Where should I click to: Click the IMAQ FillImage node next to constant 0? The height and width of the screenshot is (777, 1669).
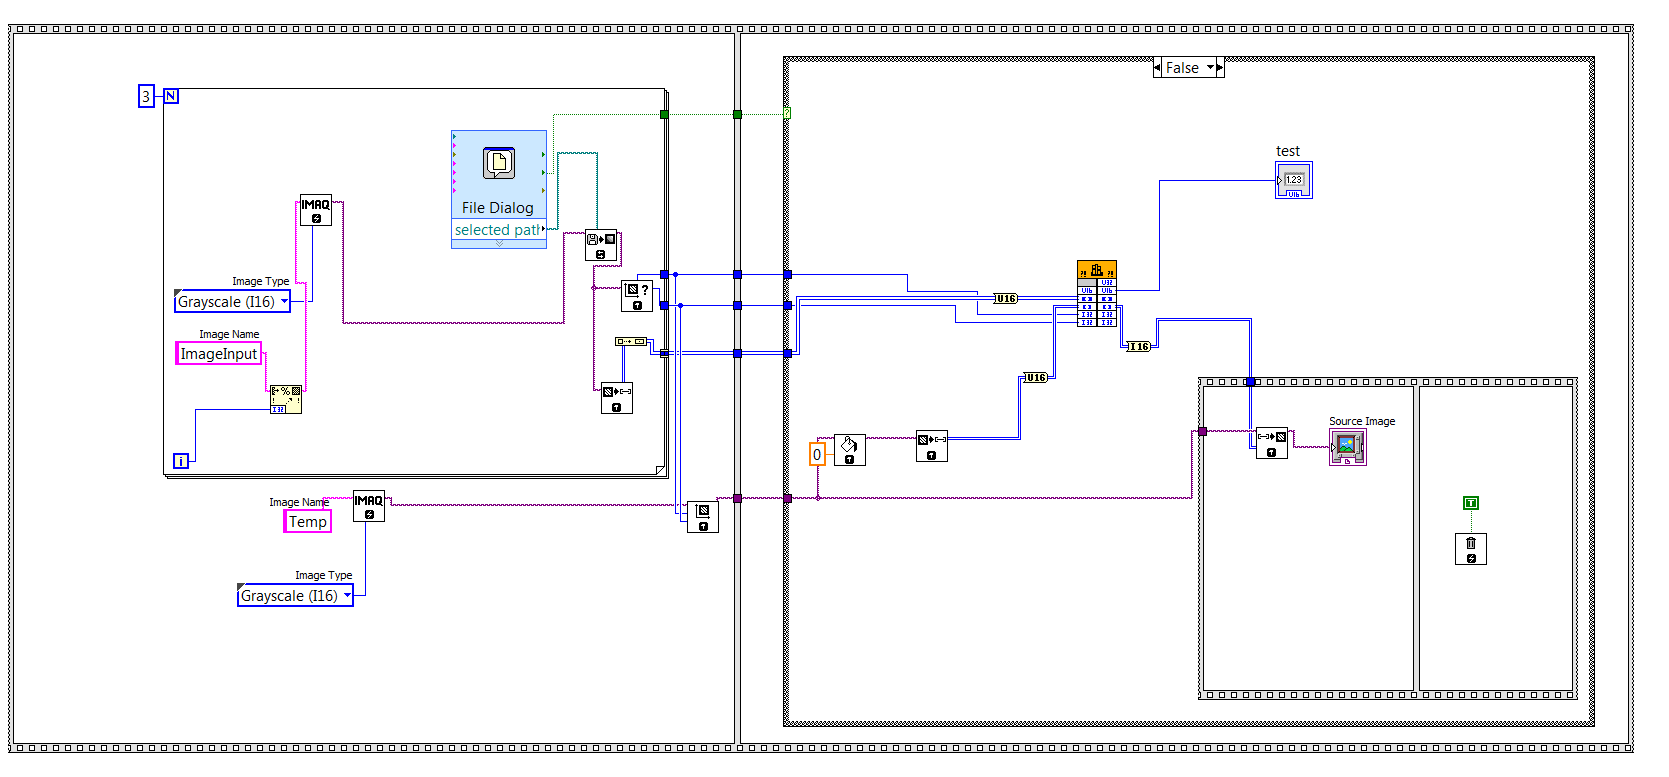click(x=849, y=450)
